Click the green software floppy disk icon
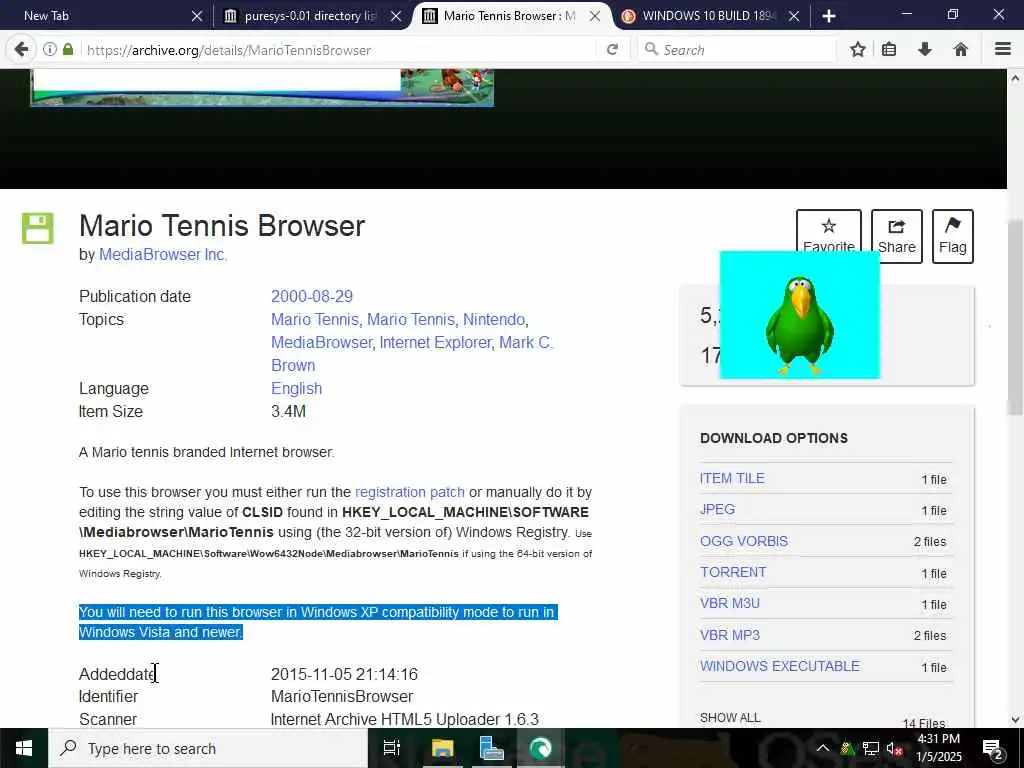The image size is (1024, 768). pos(38,228)
